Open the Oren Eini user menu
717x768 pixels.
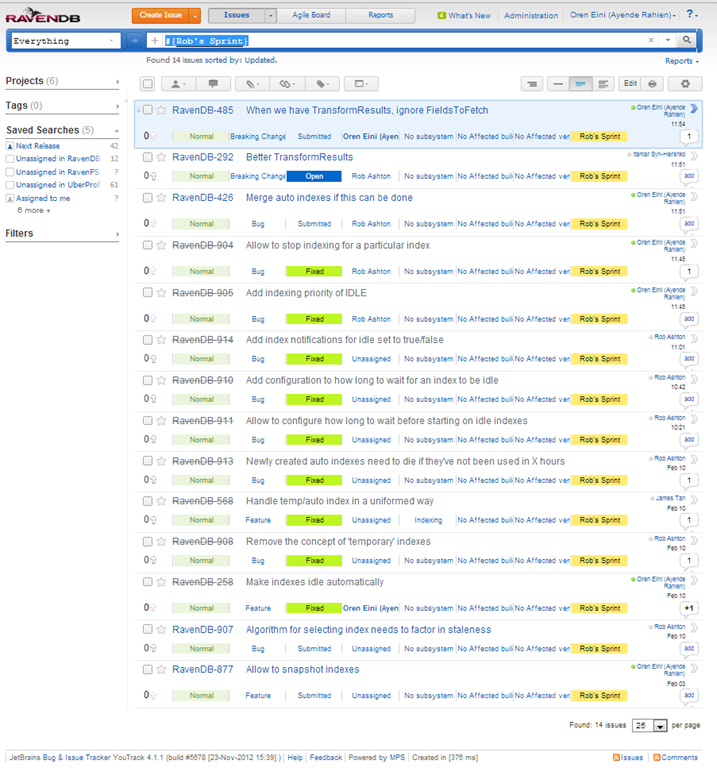(622, 15)
